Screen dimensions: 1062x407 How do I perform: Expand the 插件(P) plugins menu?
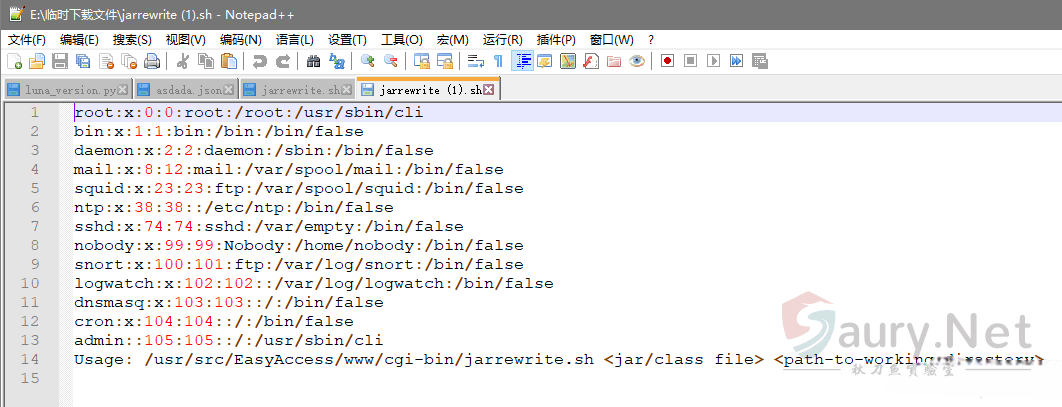[556, 40]
